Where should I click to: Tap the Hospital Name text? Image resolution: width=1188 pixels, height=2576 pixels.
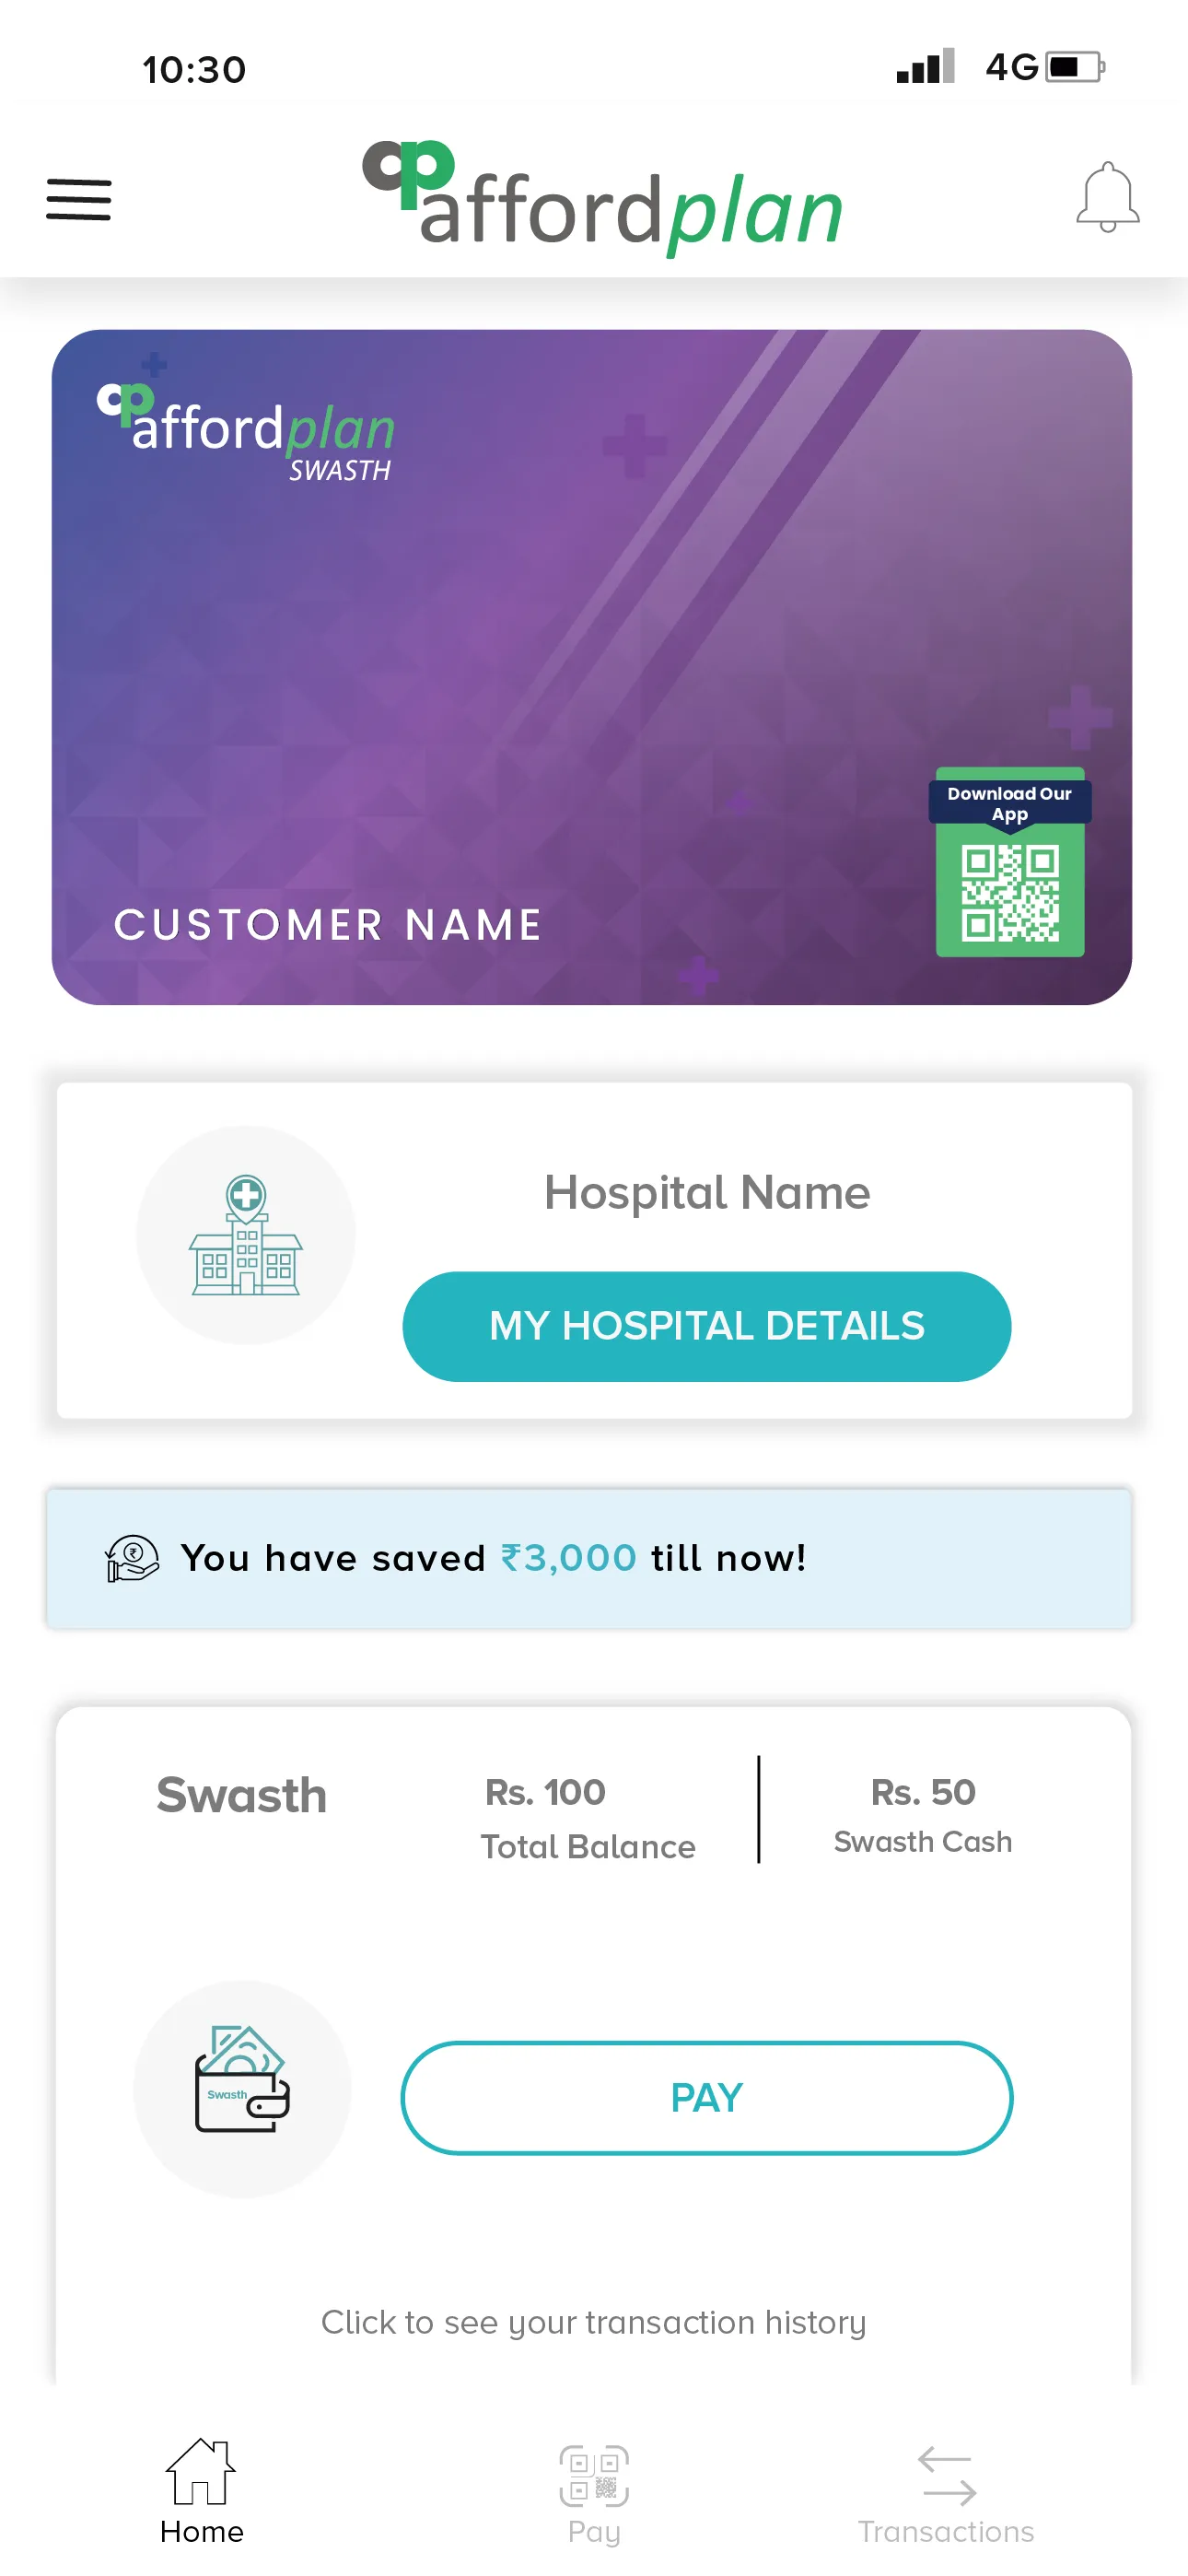706,1192
